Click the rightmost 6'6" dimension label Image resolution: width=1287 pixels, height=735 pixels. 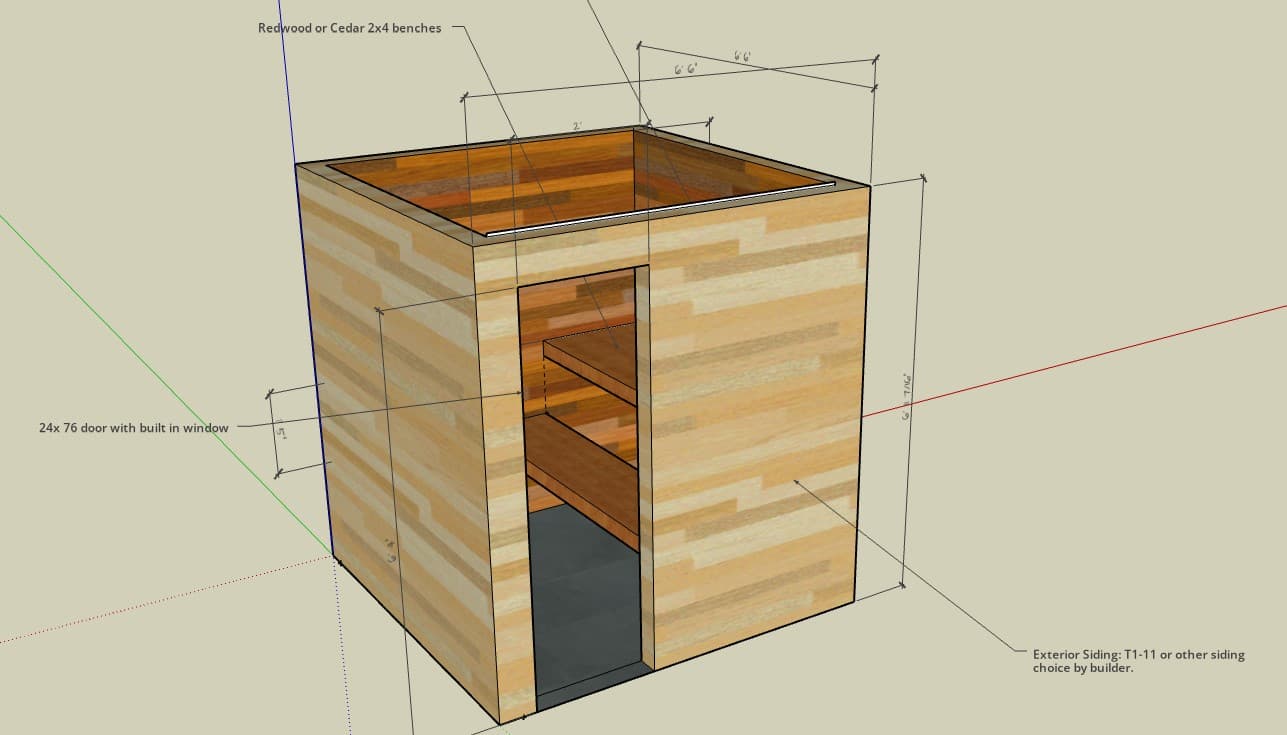pos(744,53)
